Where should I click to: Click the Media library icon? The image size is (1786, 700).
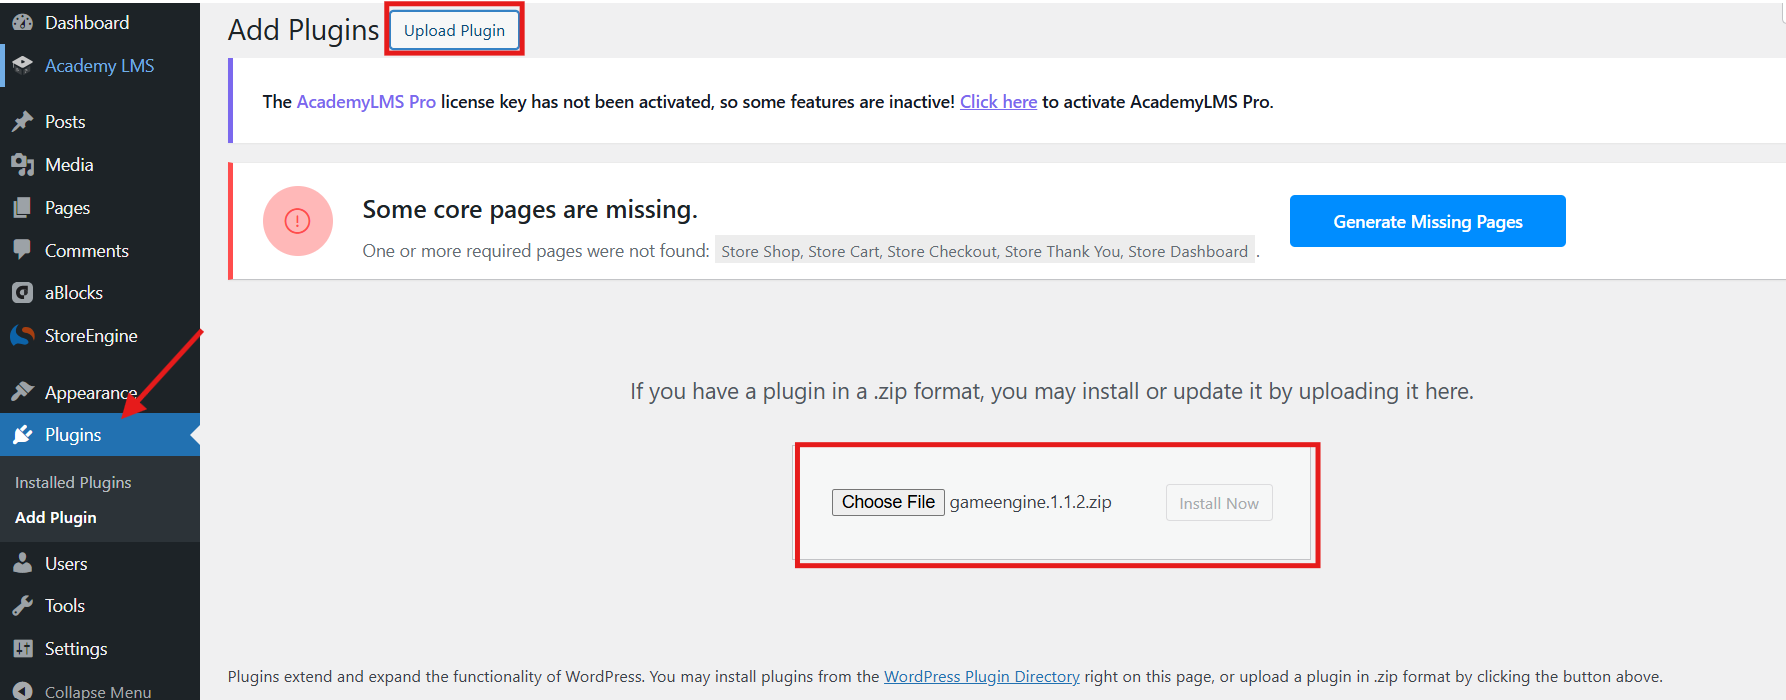point(22,165)
